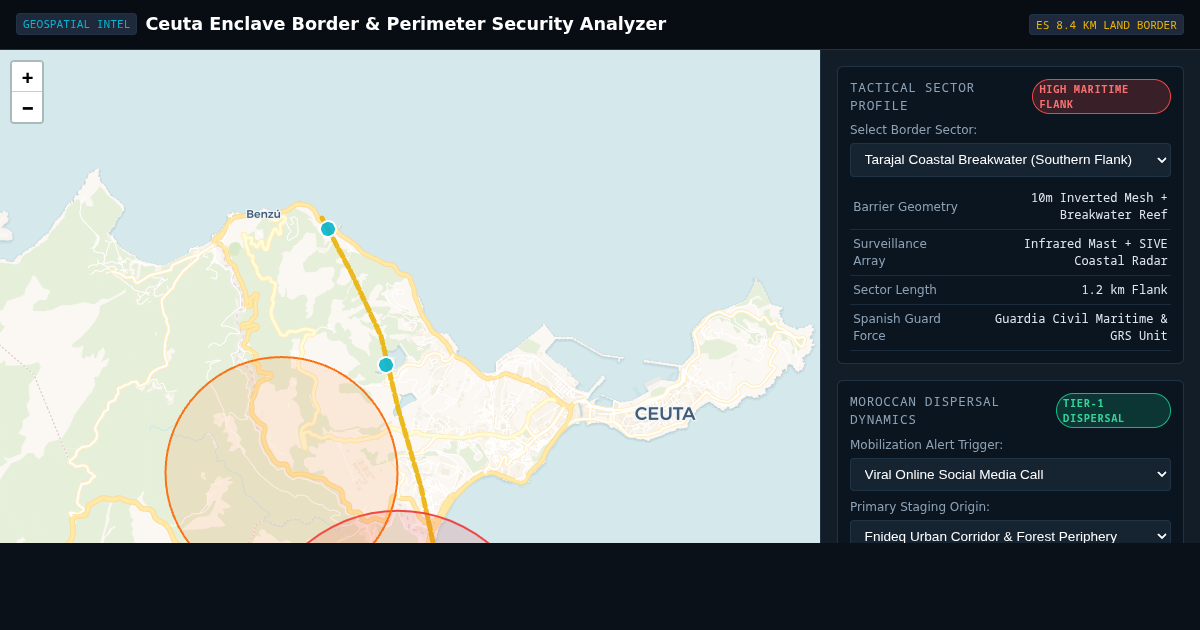
Task: Open the Primary Staging Origin dropdown
Action: pyautogui.click(x=1010, y=532)
